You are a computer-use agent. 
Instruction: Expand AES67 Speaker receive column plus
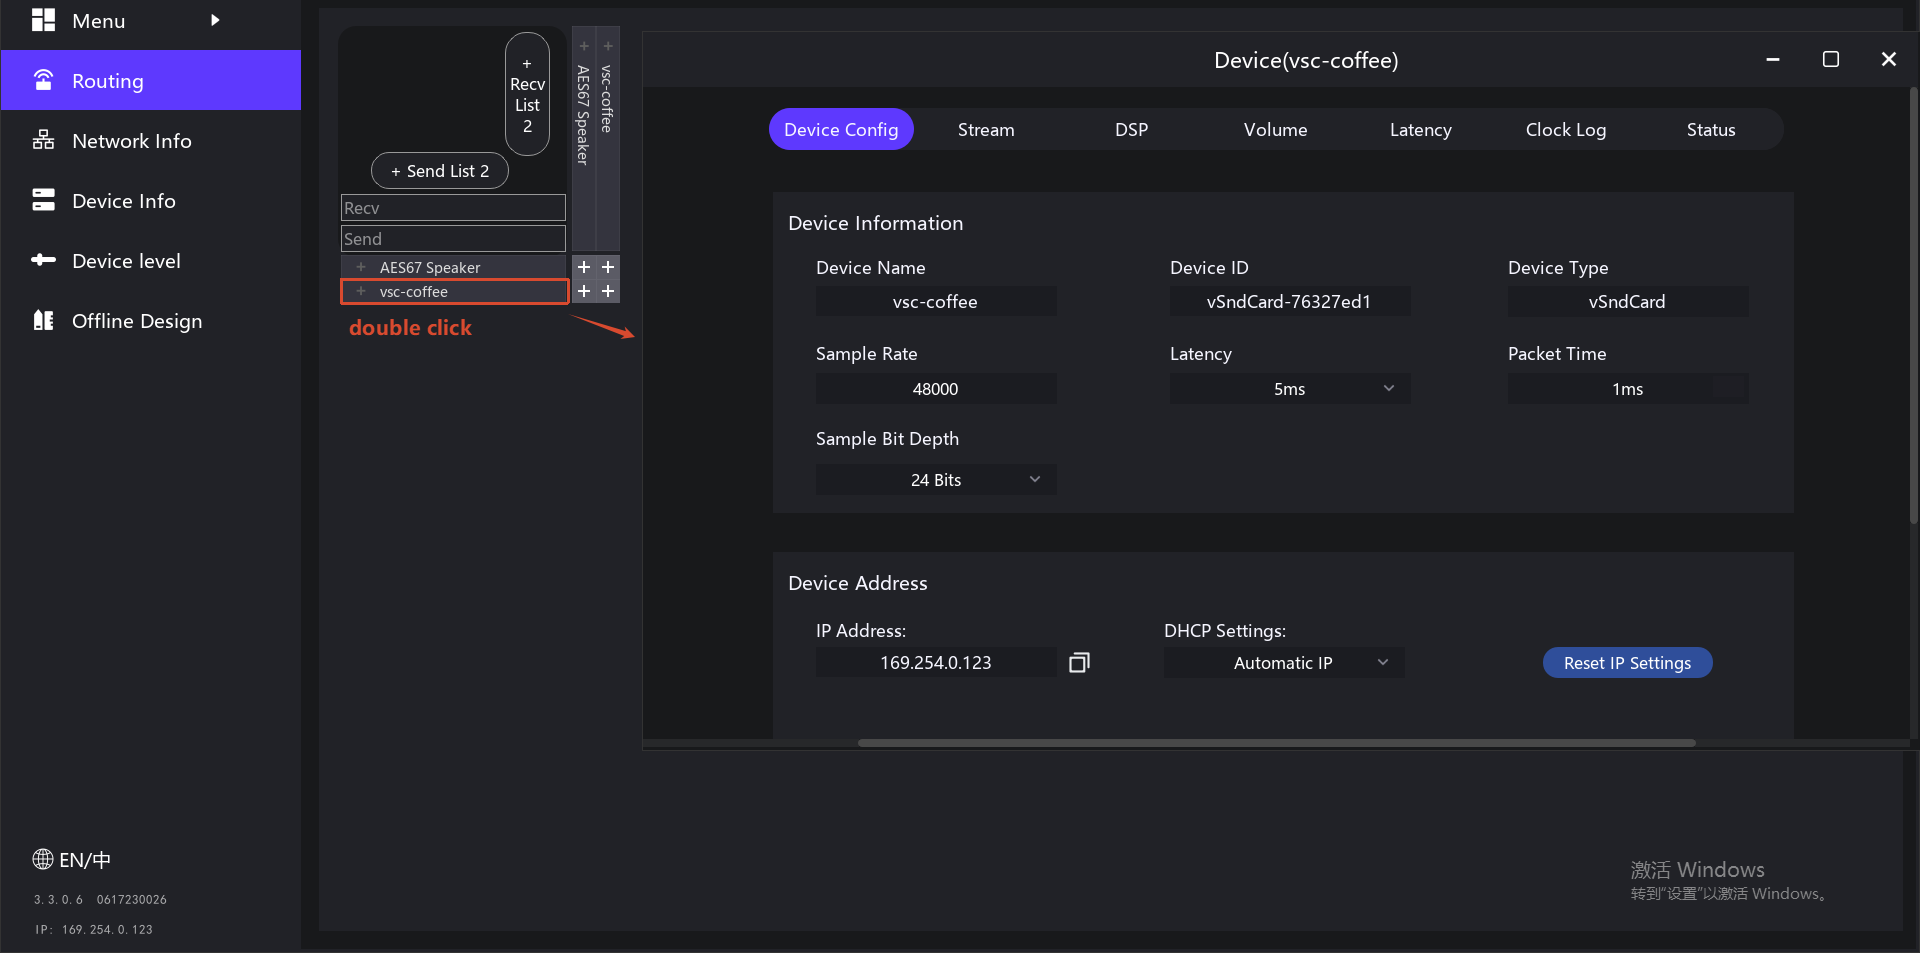(x=584, y=46)
